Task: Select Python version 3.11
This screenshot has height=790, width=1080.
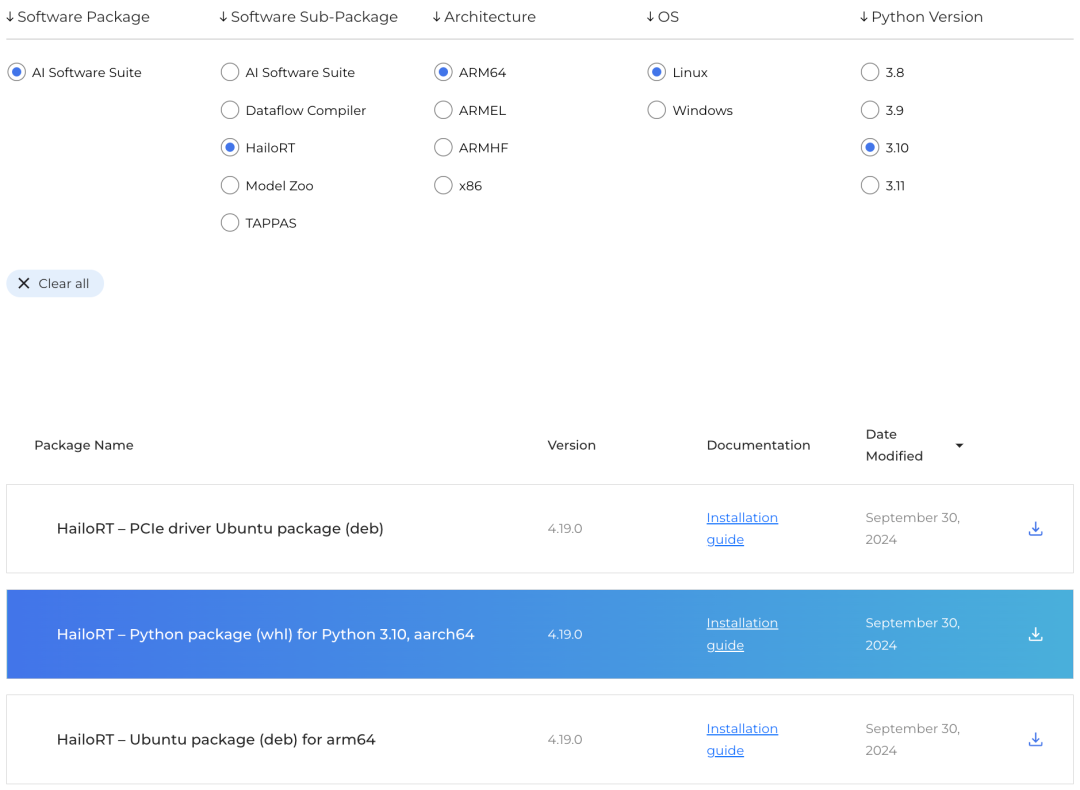Action: click(870, 186)
